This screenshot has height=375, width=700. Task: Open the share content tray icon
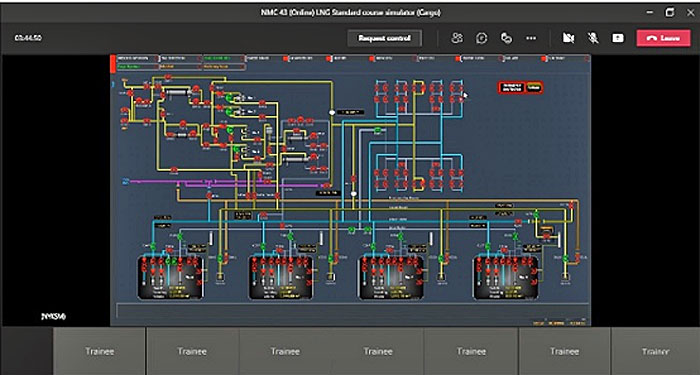(618, 38)
